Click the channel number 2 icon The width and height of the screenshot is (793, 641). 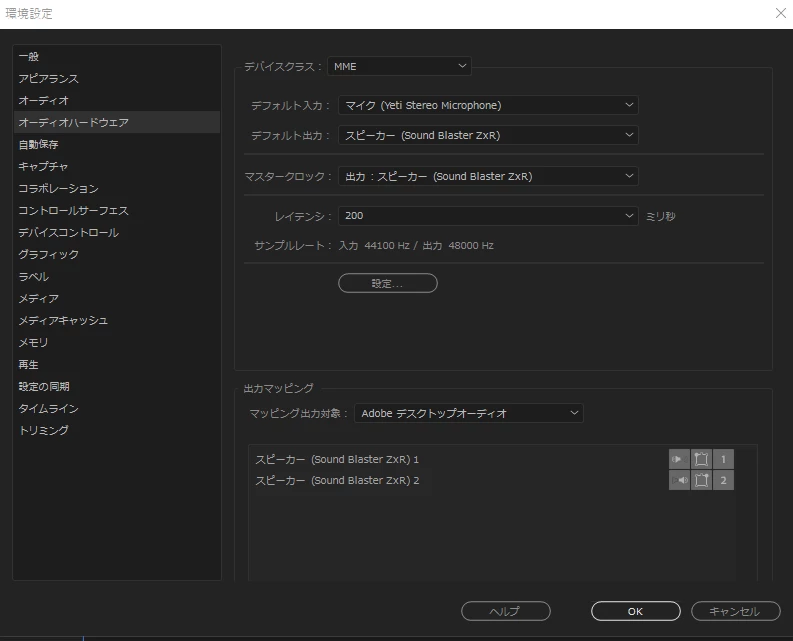point(723,480)
